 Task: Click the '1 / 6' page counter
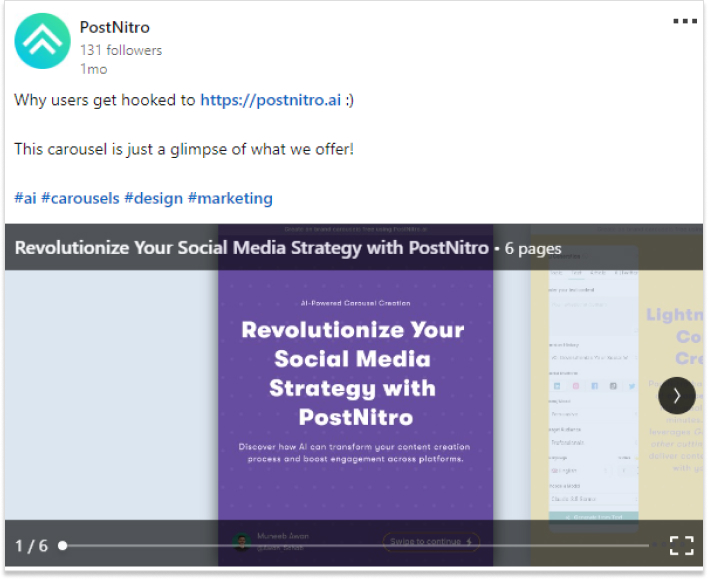31,546
